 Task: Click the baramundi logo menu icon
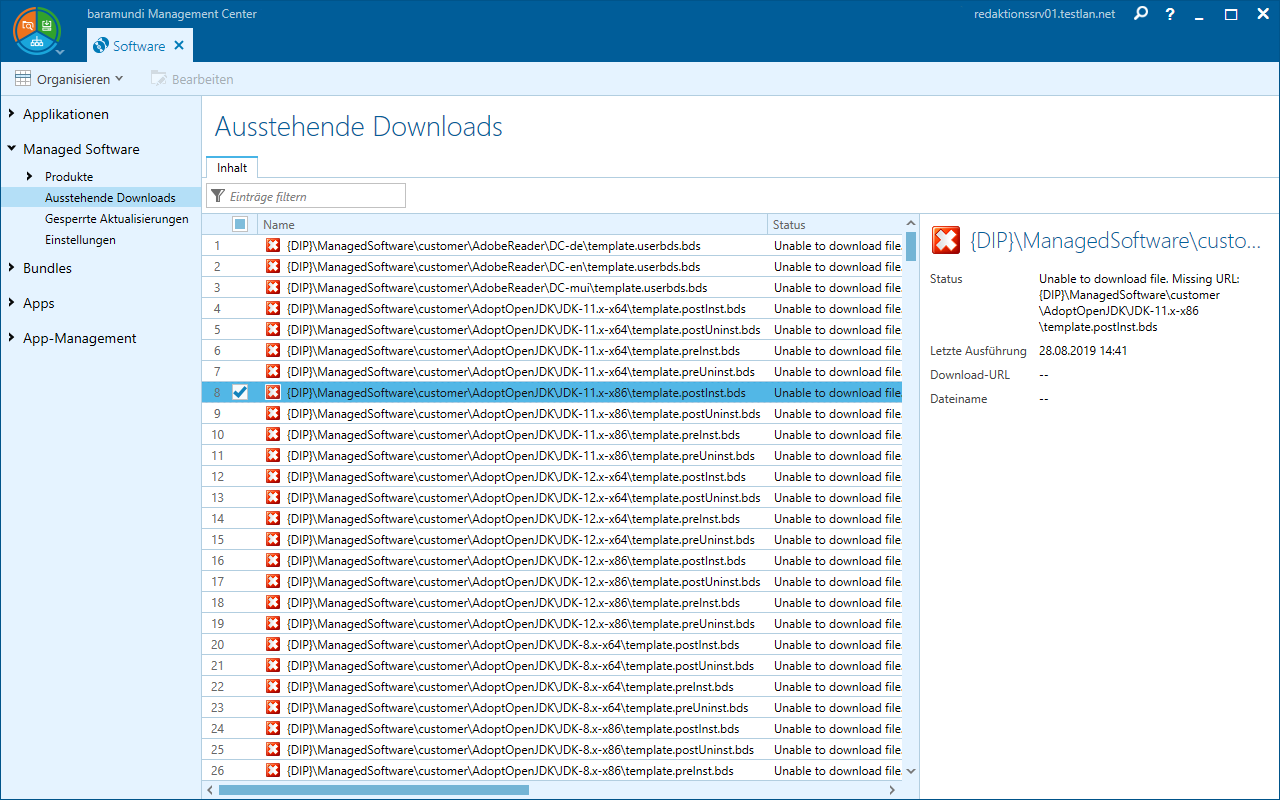coord(37,30)
